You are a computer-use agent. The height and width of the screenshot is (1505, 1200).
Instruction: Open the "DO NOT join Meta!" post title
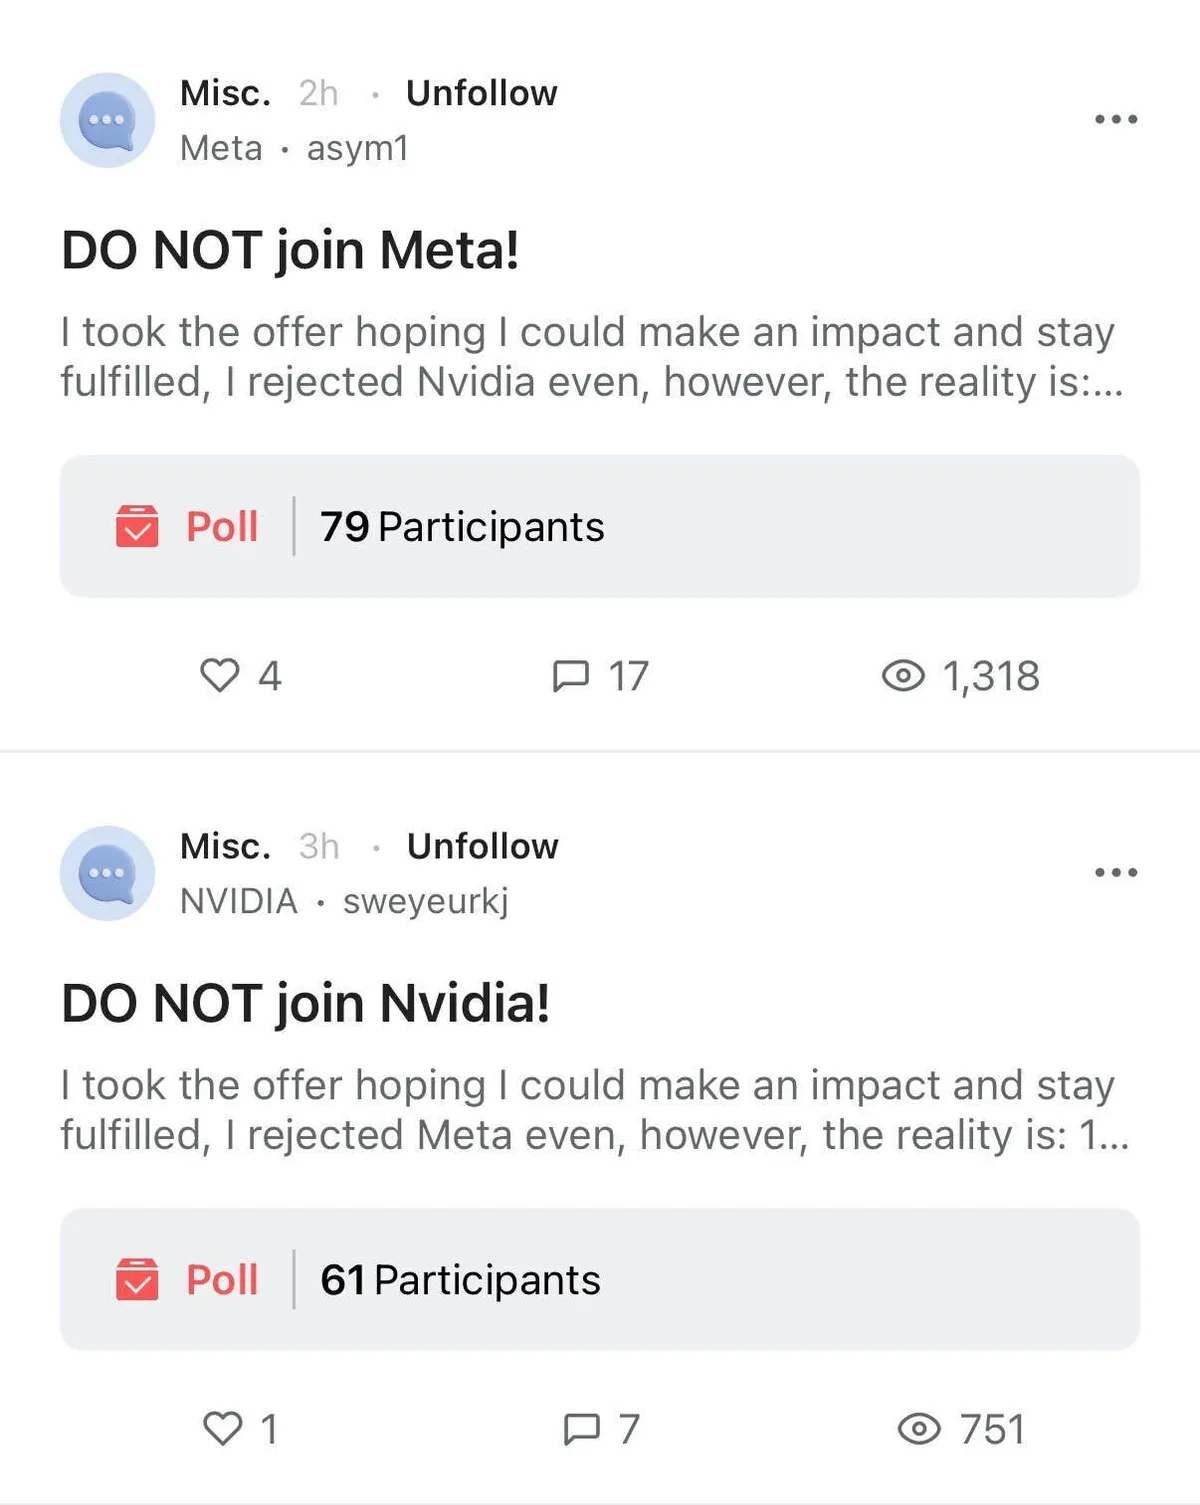[x=290, y=250]
